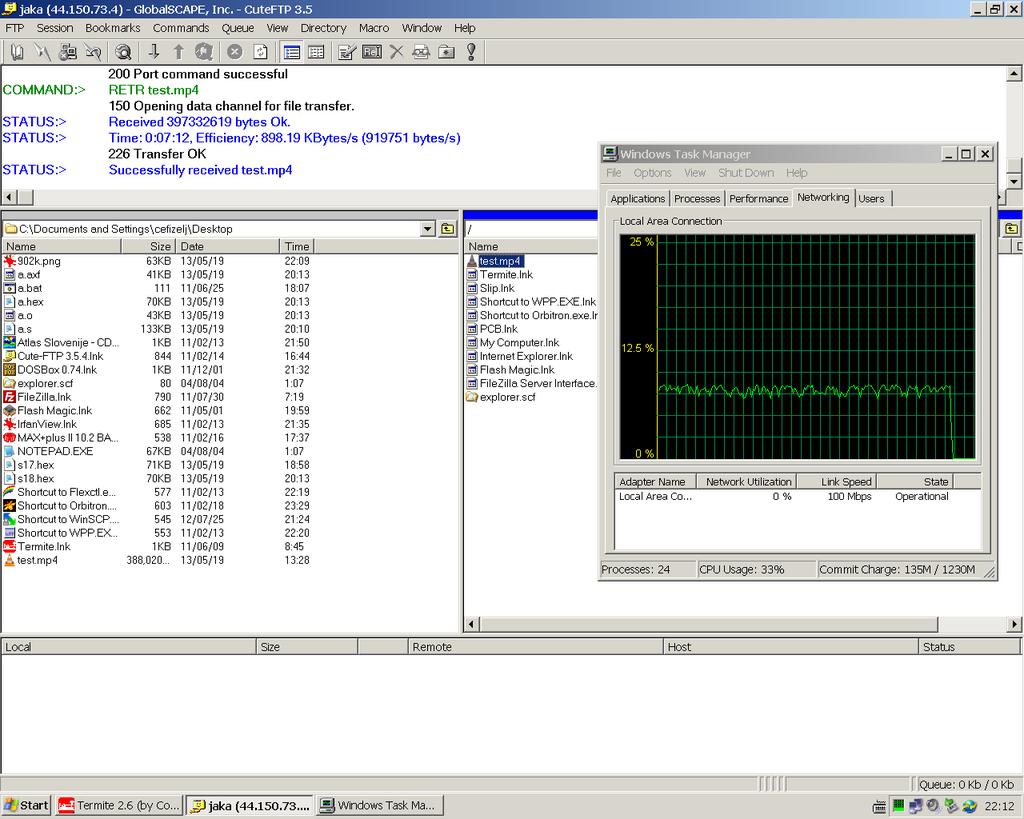Select local file NOTEPAD.EXE
This screenshot has width=1024, height=819.
coord(55,451)
